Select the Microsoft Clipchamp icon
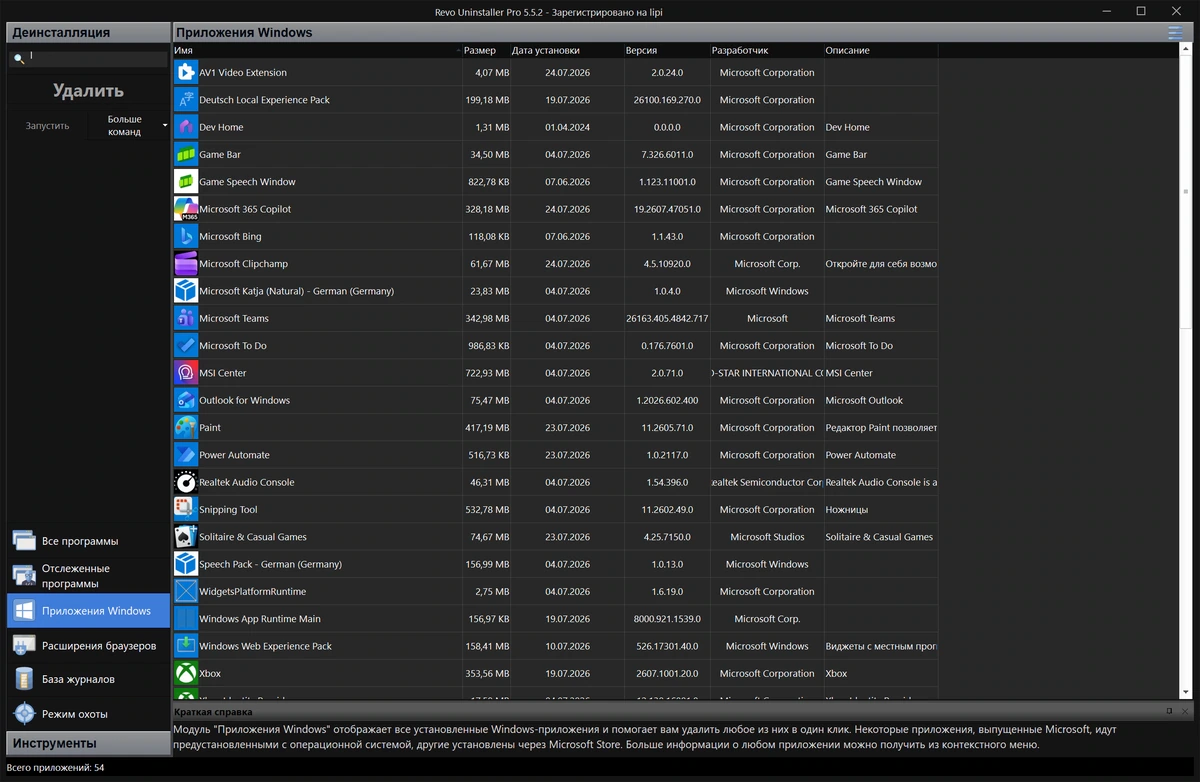 186,264
